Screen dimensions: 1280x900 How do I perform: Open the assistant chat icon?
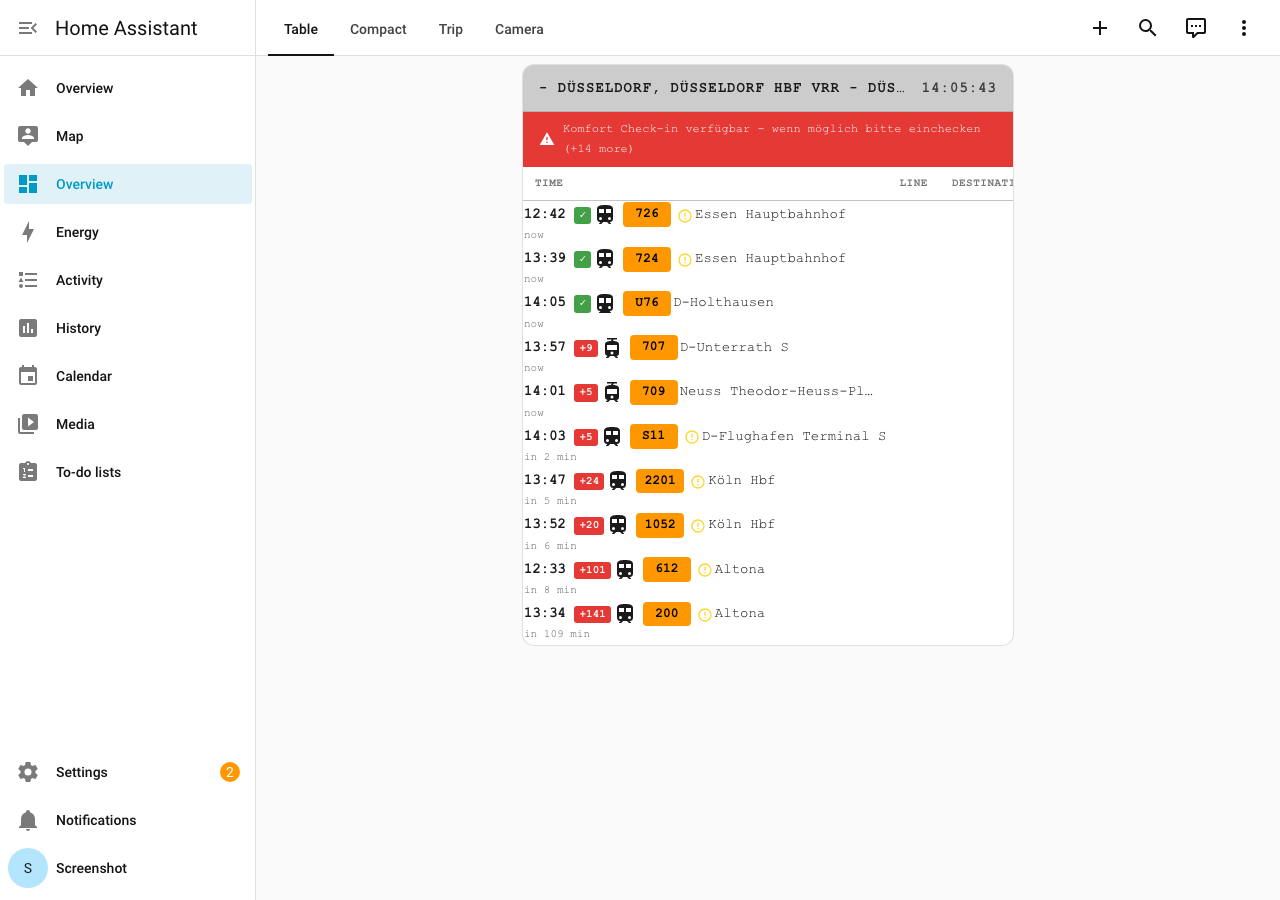tap(1196, 28)
